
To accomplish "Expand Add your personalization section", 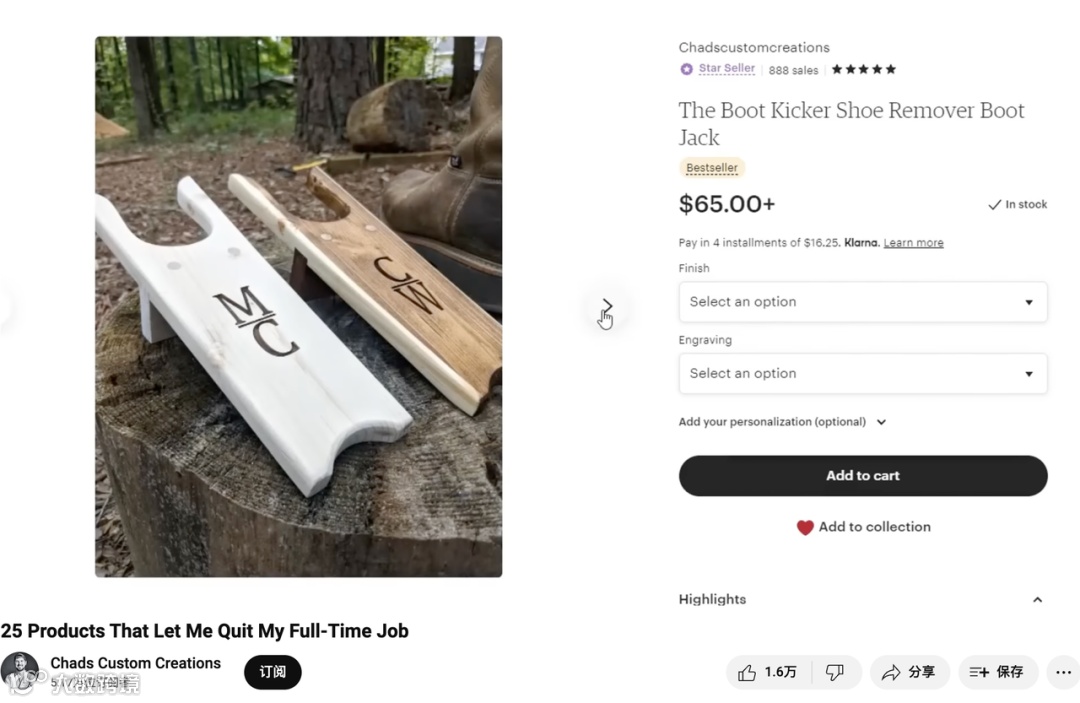I will click(782, 422).
